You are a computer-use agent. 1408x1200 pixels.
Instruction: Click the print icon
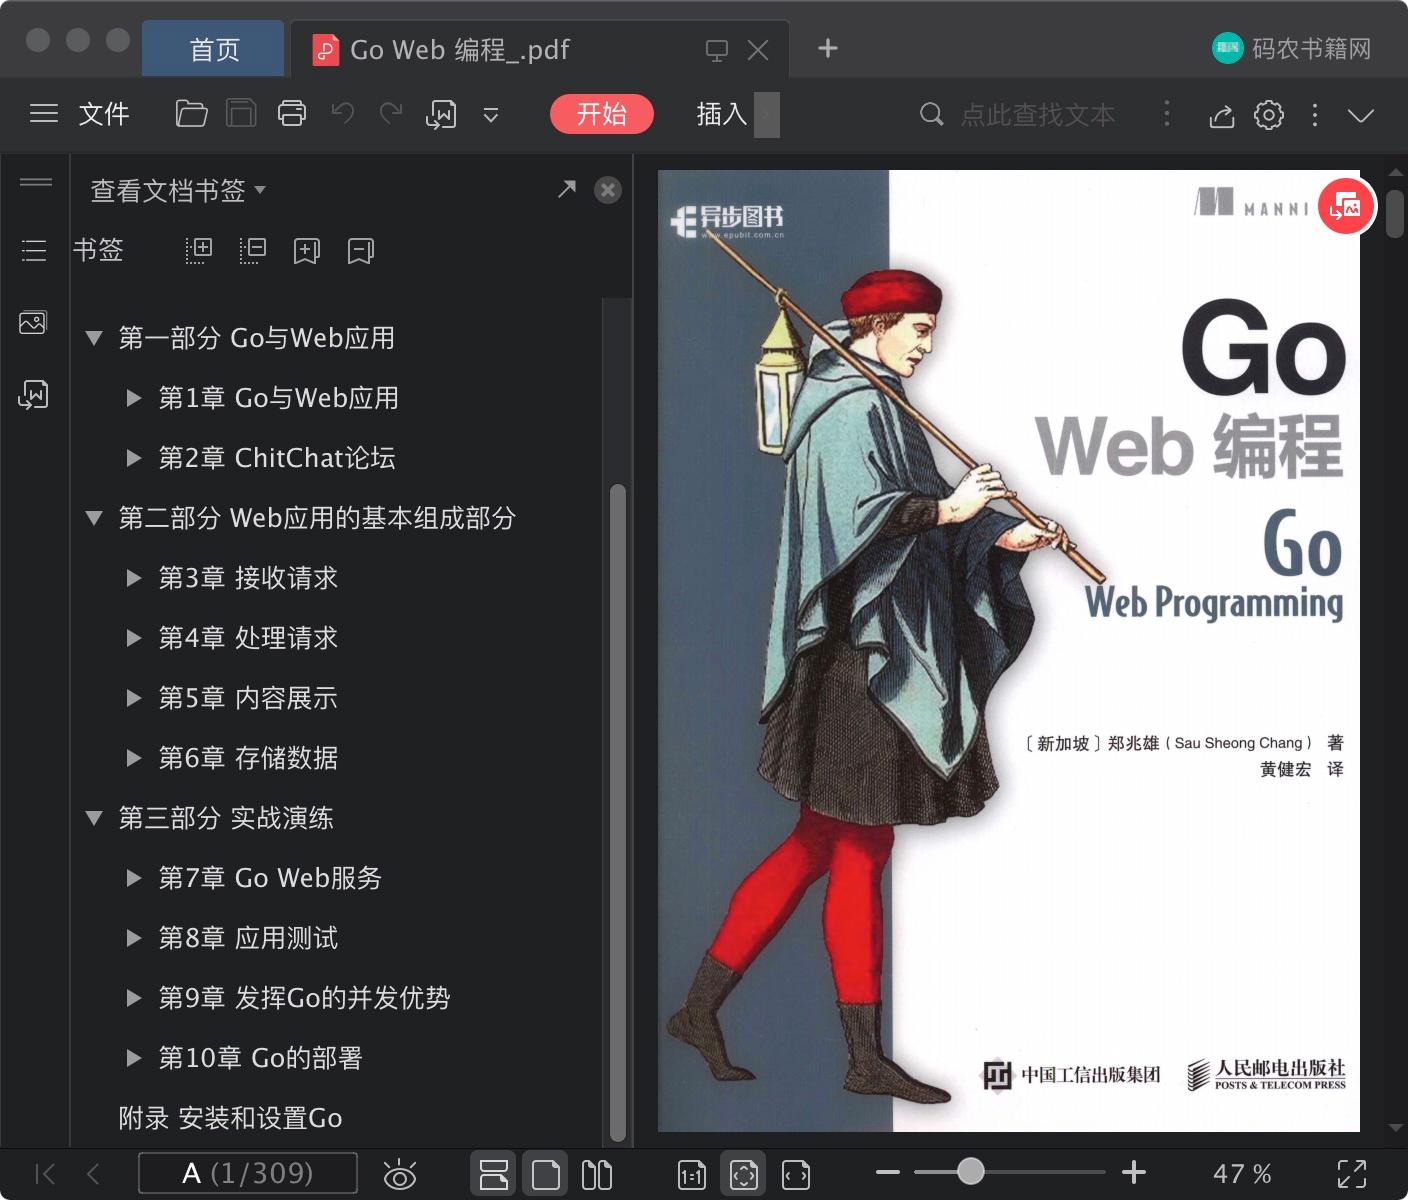point(292,114)
